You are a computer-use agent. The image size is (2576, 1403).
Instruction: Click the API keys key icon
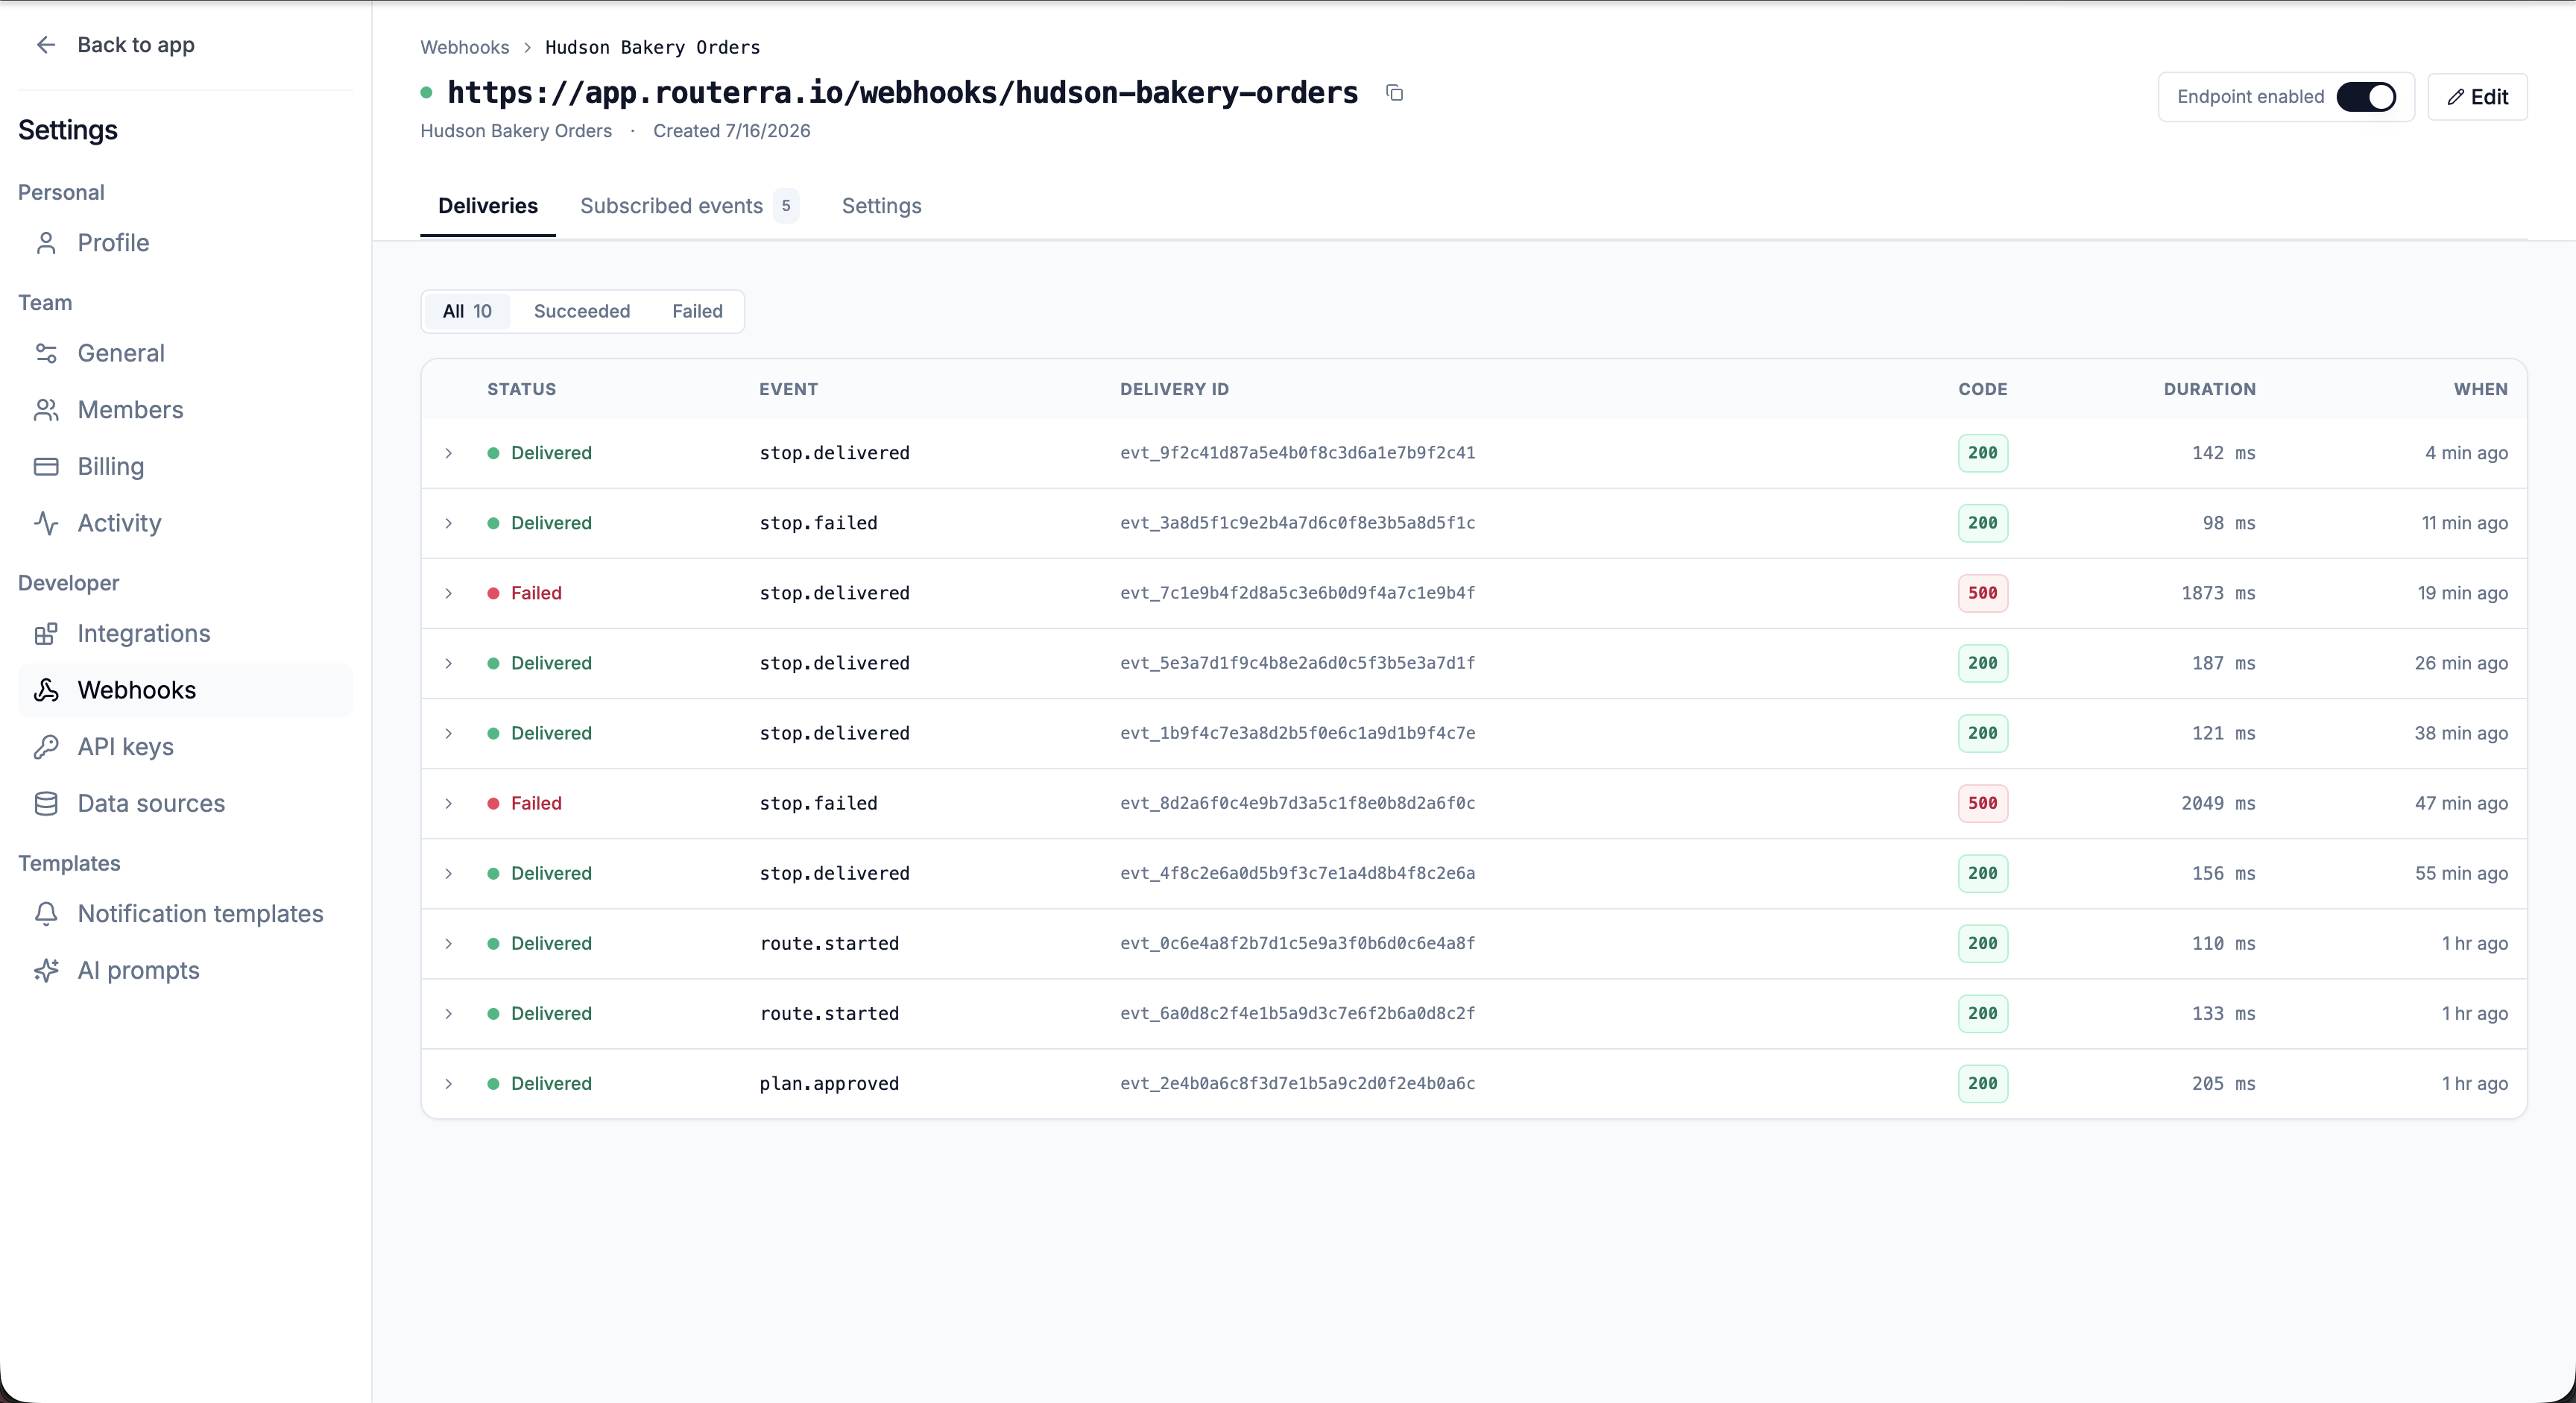pos(46,747)
